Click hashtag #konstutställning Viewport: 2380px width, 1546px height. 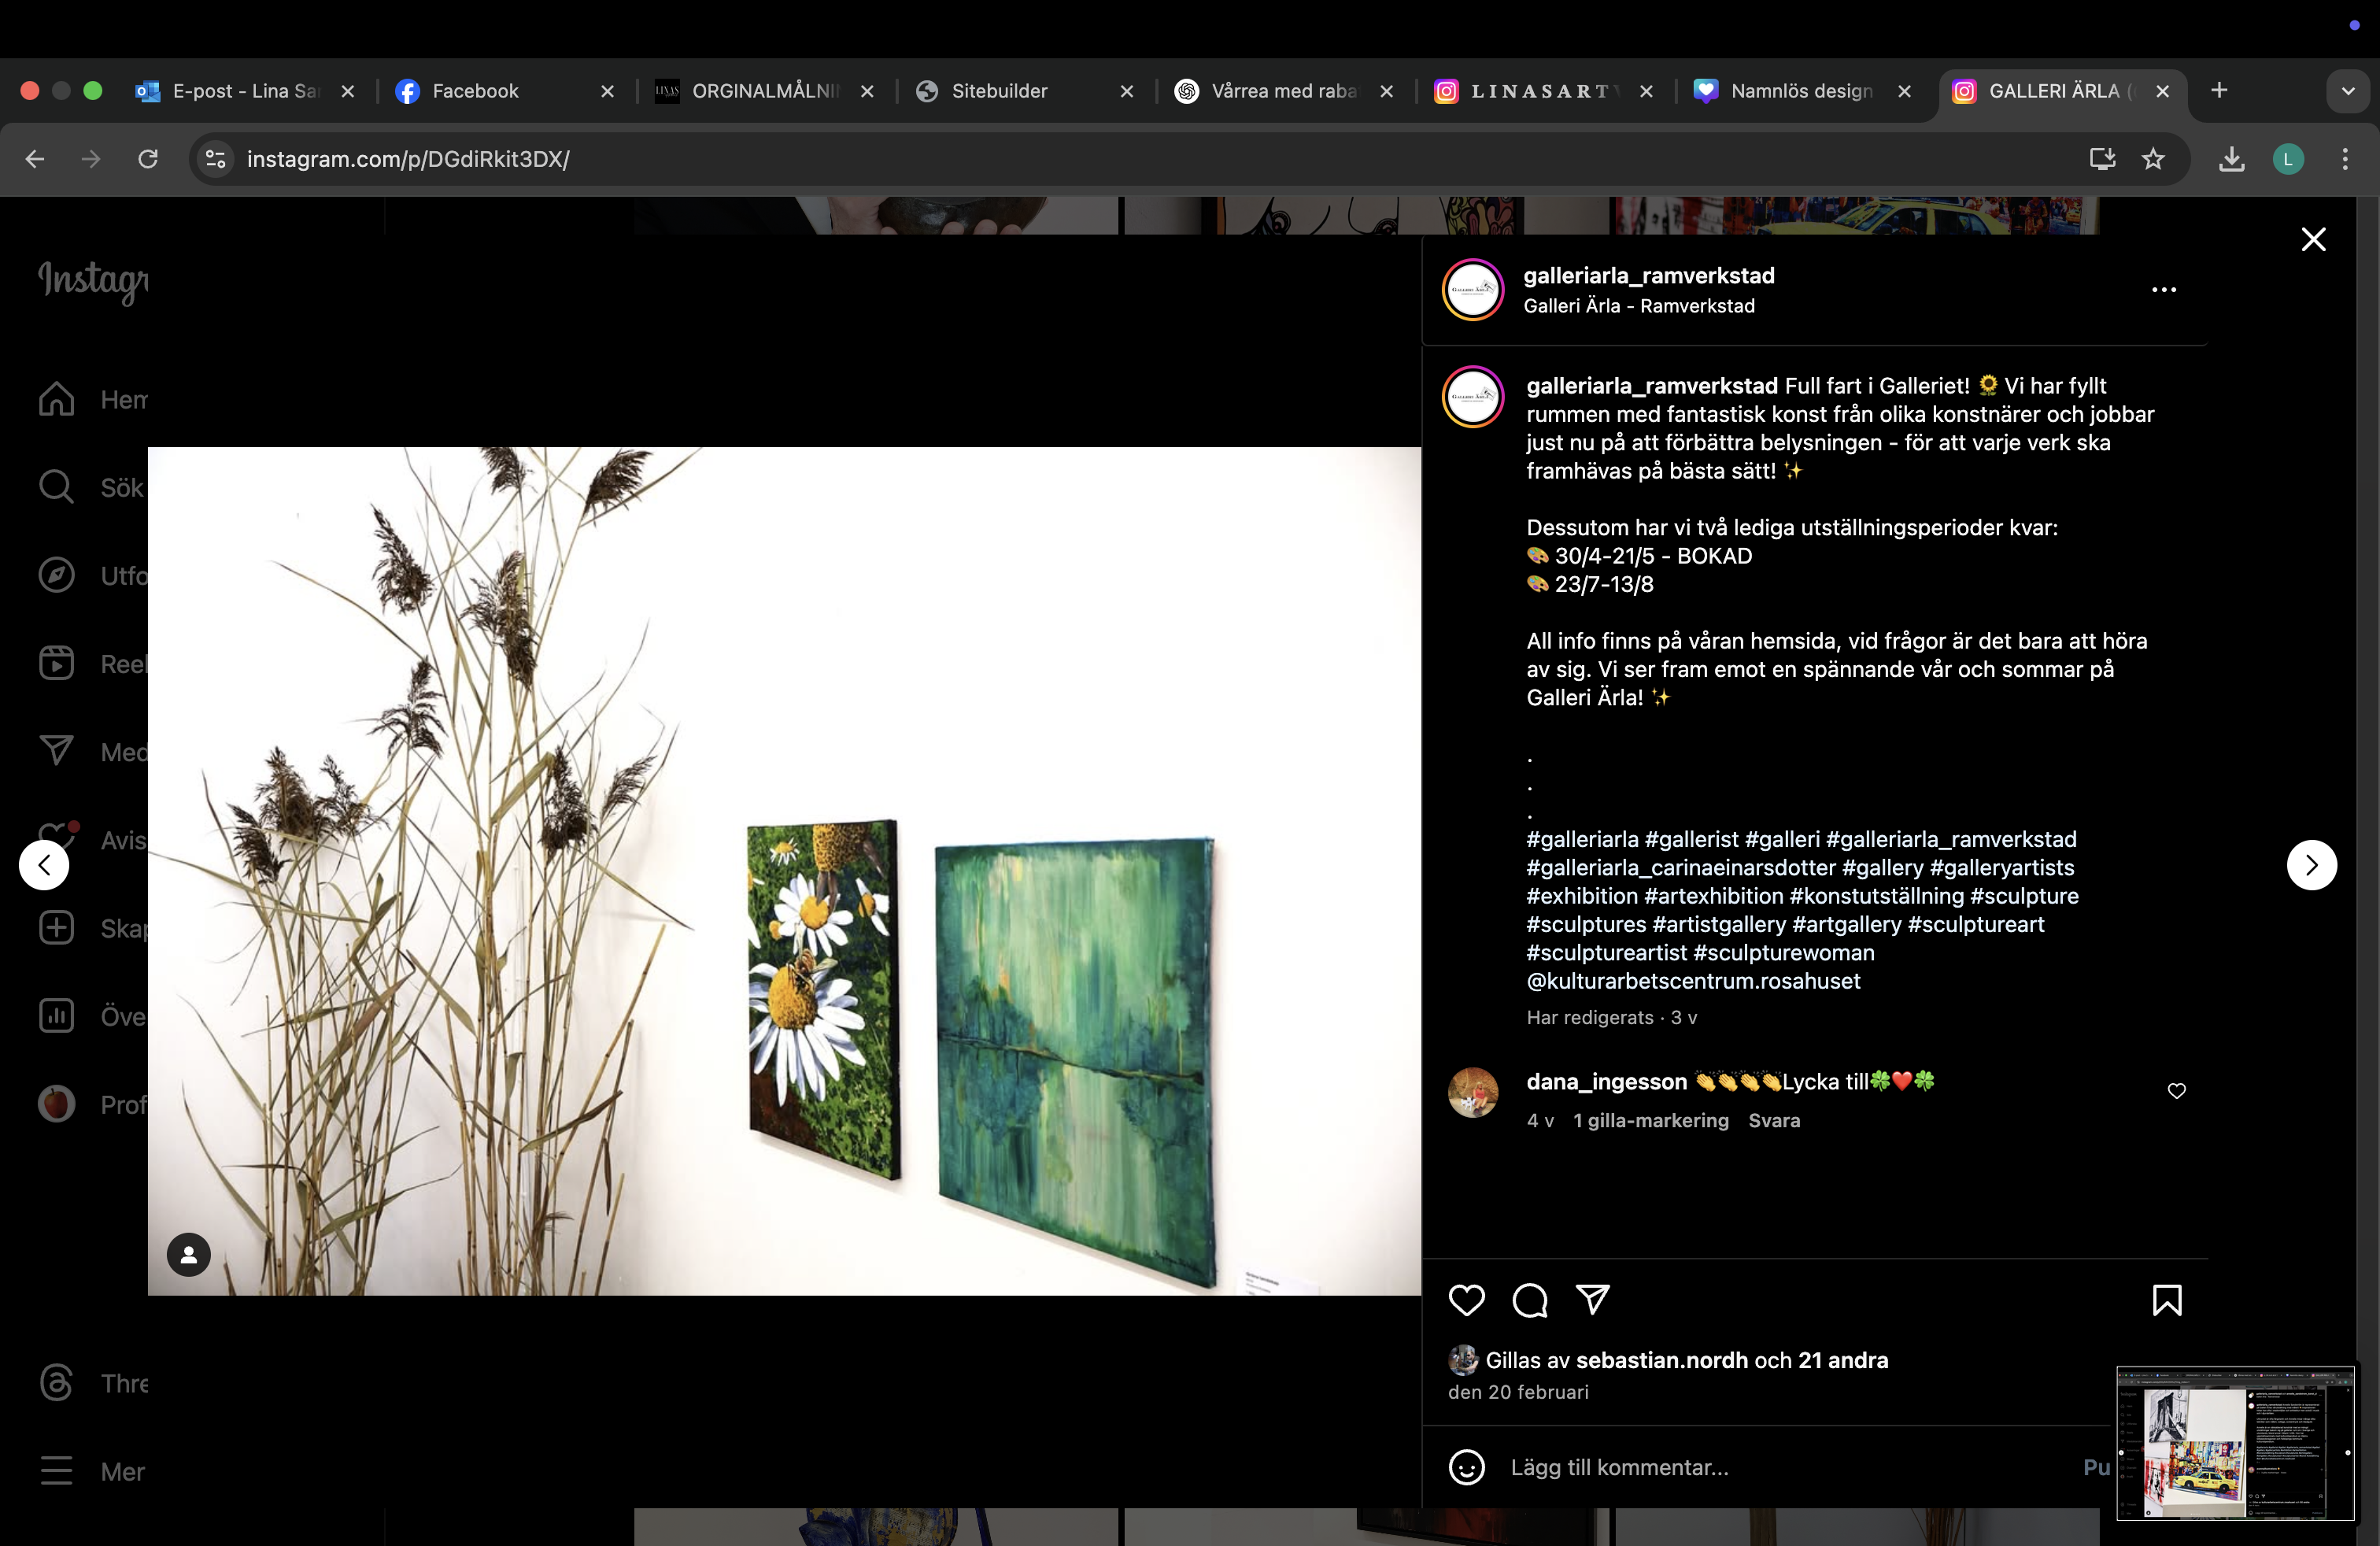tap(1877, 896)
